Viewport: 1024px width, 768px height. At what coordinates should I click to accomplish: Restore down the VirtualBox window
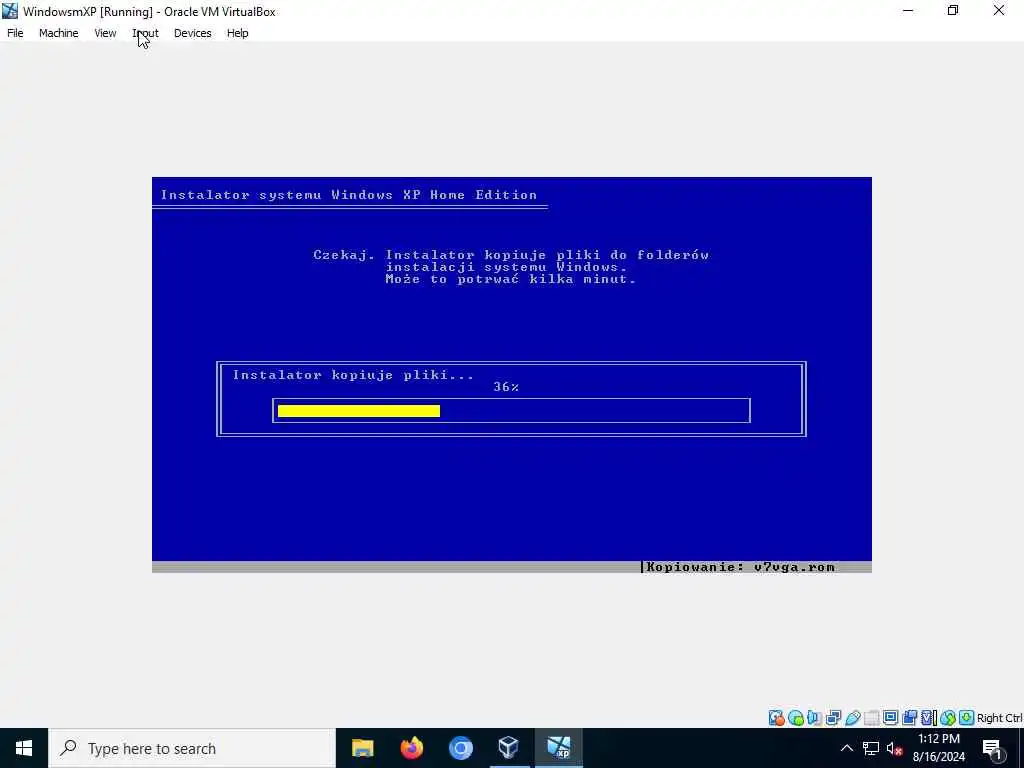point(953,11)
